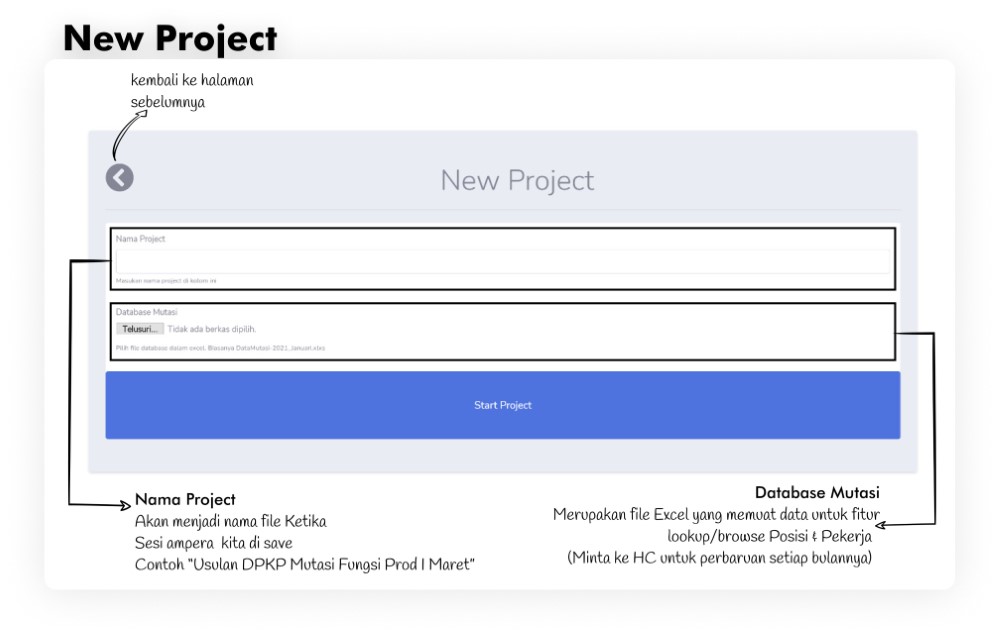This screenshot has height=638, width=1000.
Task: Click the 'Usulan DPKP Mutasi Fungsi' example text
Action: click(x=305, y=564)
